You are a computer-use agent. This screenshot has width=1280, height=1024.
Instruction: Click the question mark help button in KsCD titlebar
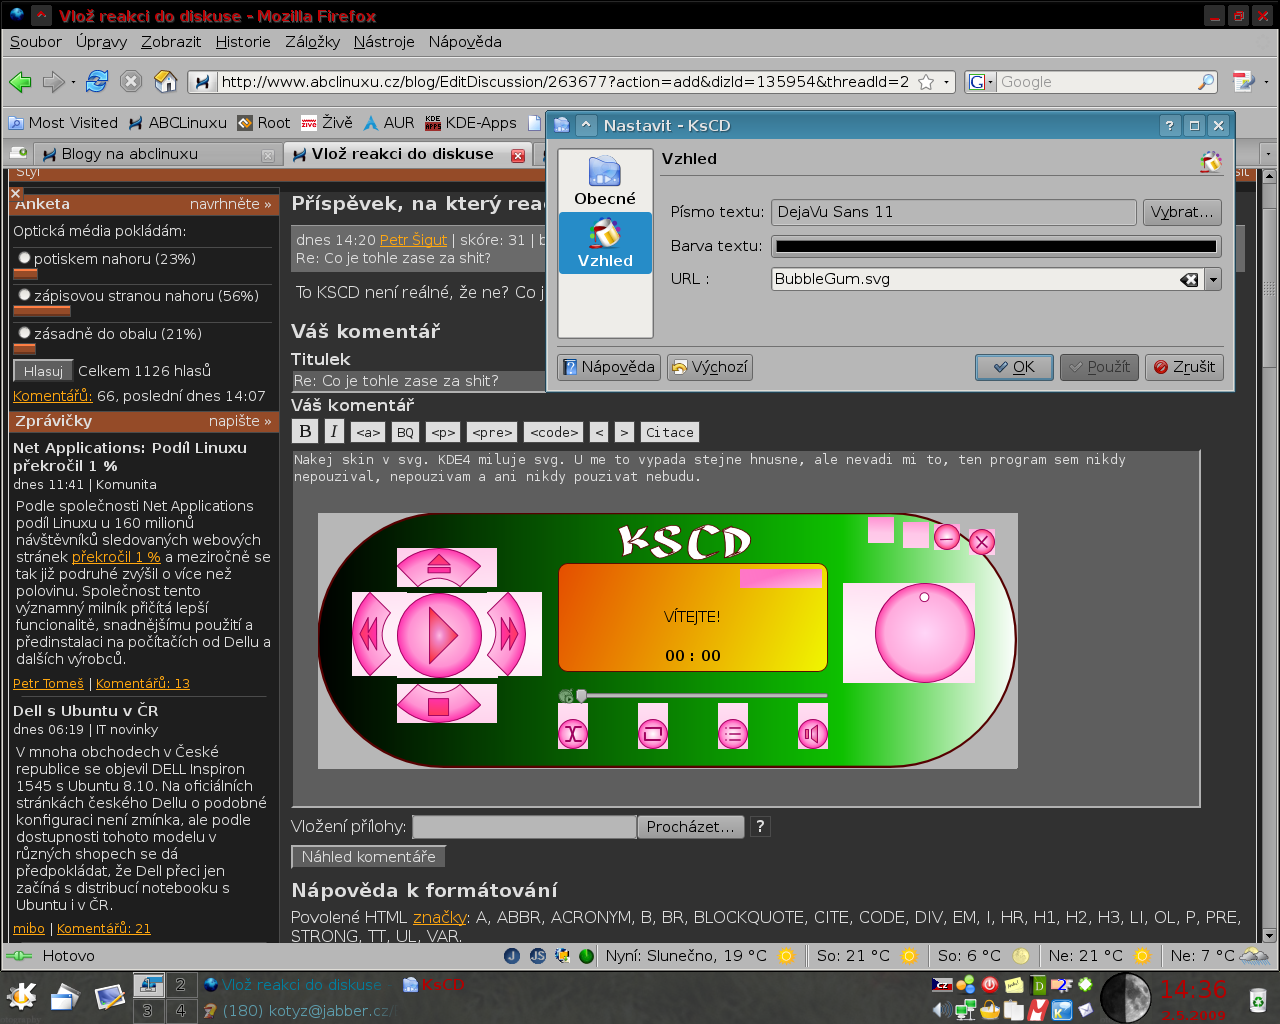tap(1170, 125)
